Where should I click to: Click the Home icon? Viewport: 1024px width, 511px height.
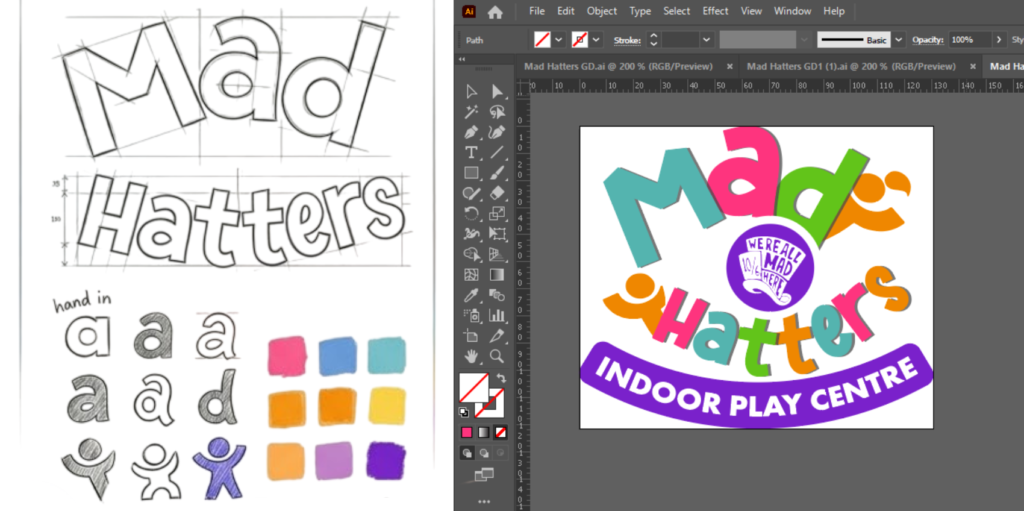[495, 12]
